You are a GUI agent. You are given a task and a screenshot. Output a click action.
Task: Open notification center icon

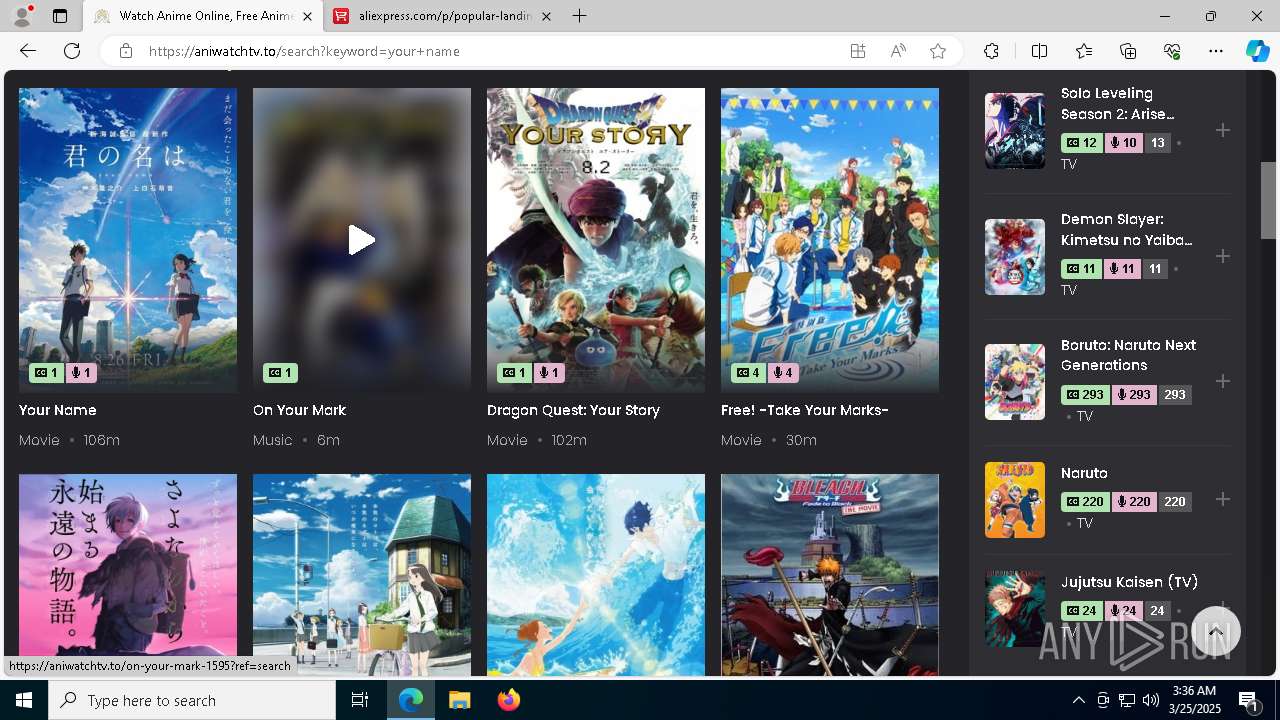[1249, 701]
